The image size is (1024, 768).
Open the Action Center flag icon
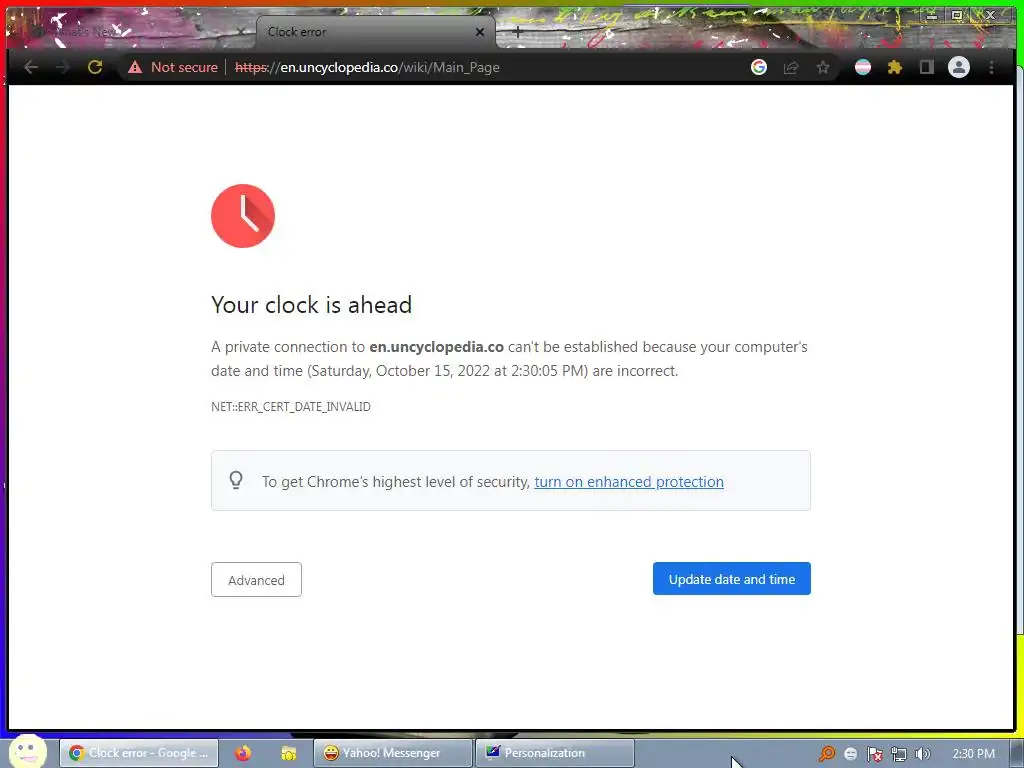[x=874, y=754]
